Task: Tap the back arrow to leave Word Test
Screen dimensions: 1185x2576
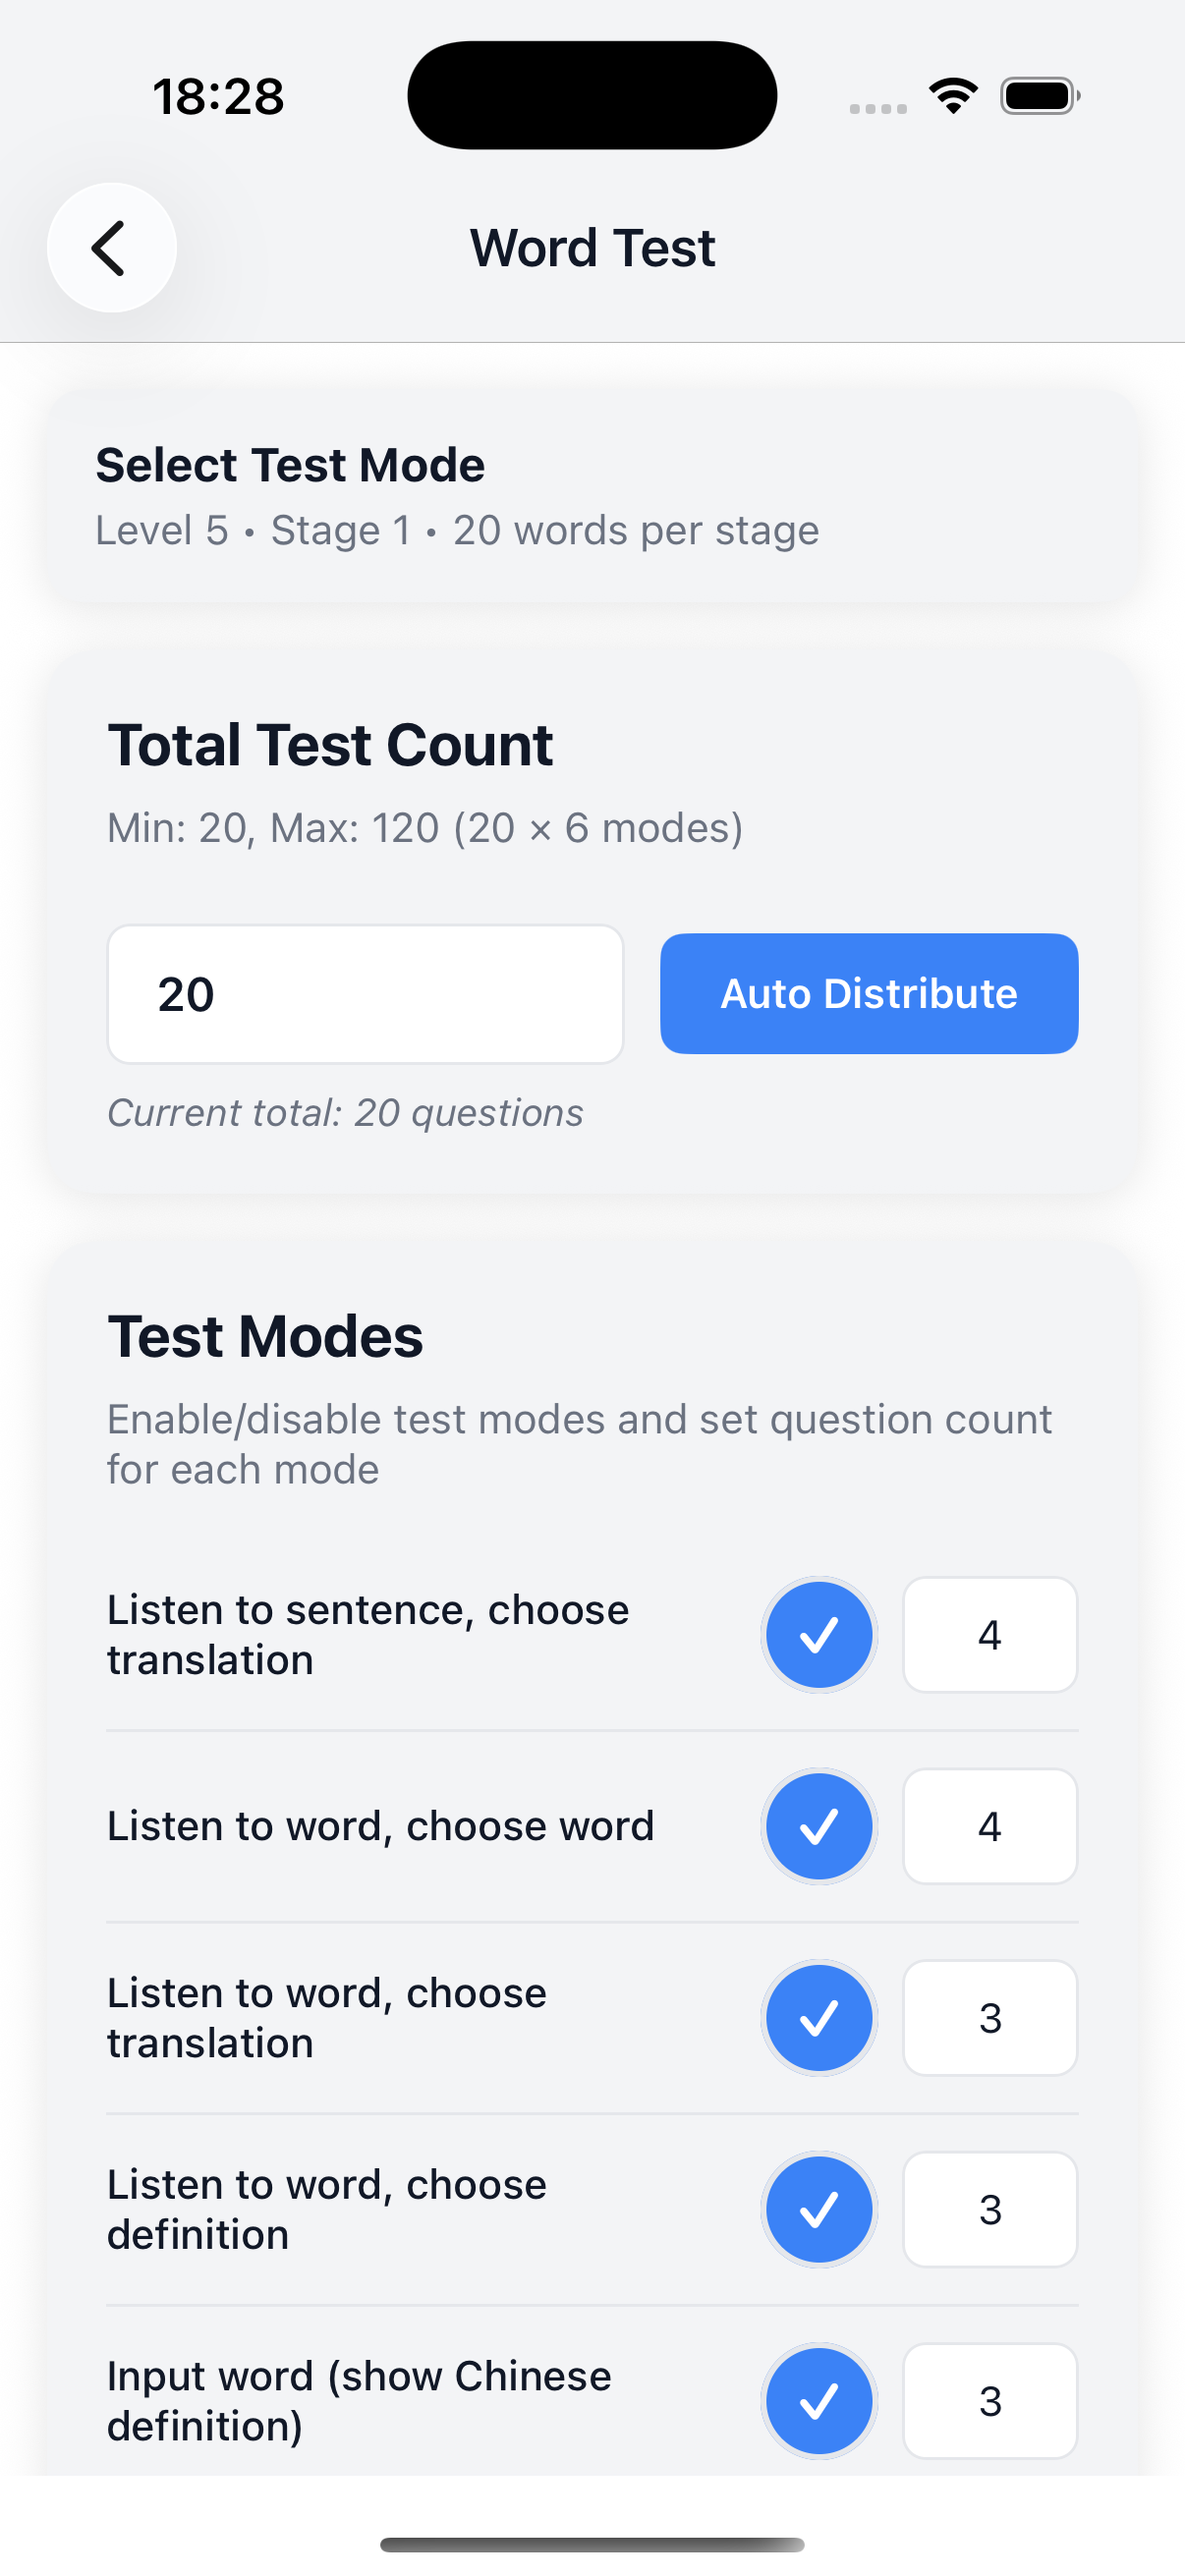Action: (110, 247)
